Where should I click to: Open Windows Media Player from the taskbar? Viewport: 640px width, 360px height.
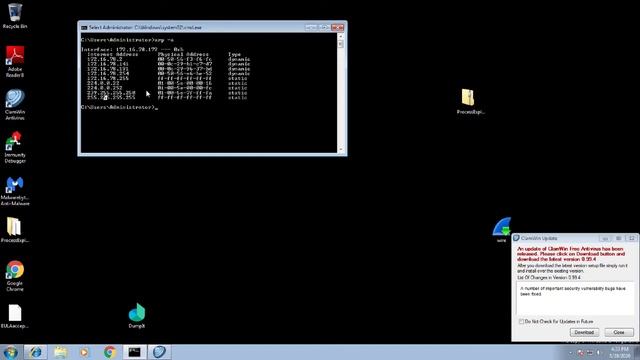[84, 352]
